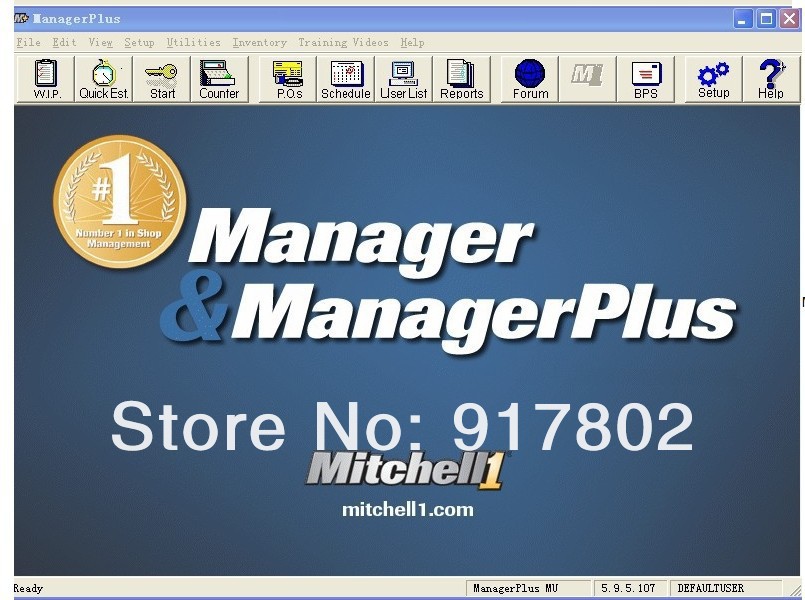Open the Counter sales register

tap(219, 79)
